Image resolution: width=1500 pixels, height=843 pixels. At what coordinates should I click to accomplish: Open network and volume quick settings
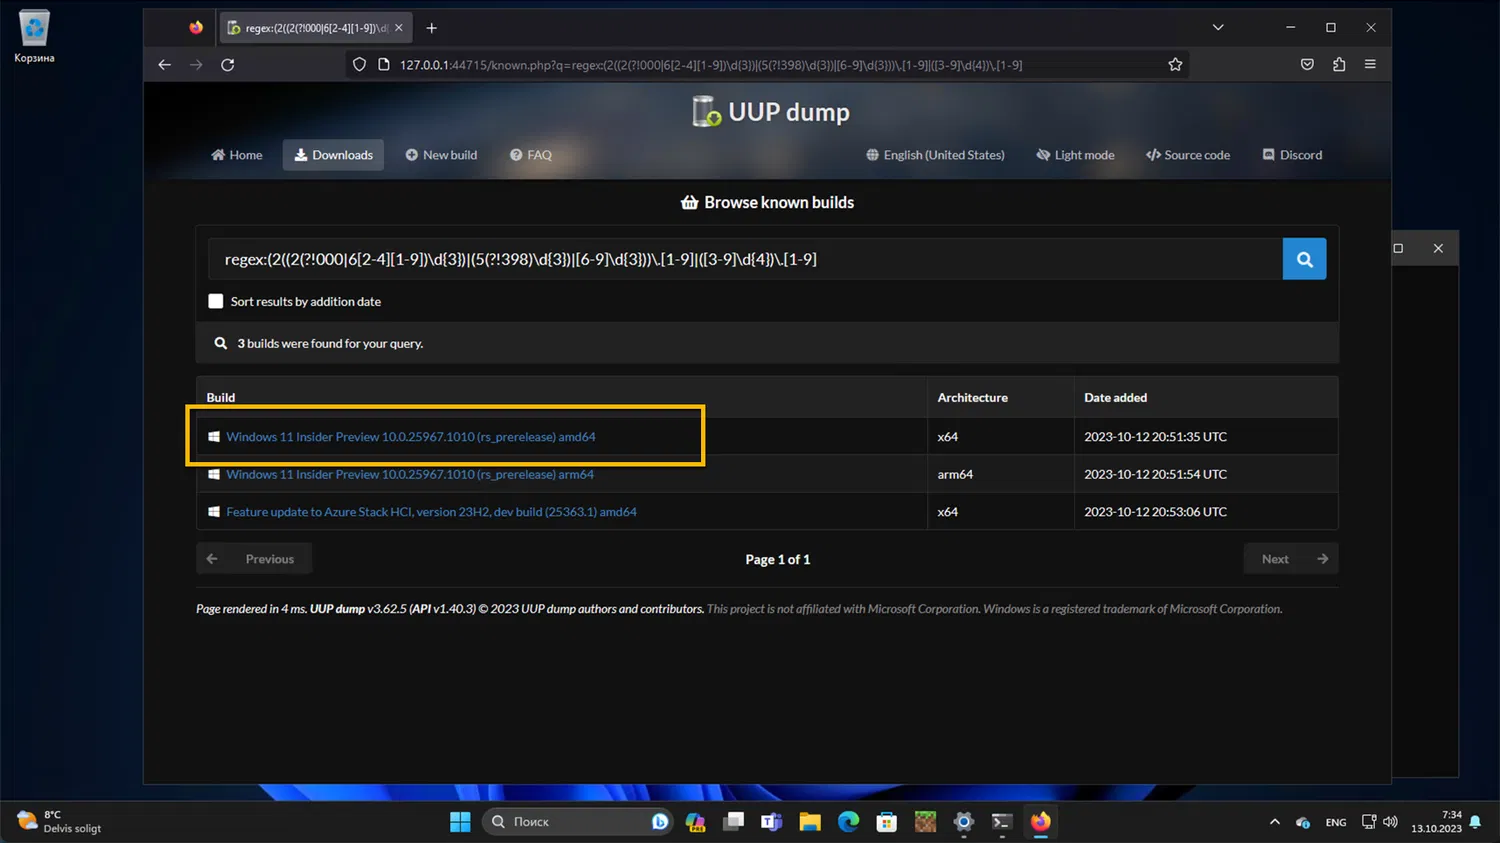[x=1379, y=822]
